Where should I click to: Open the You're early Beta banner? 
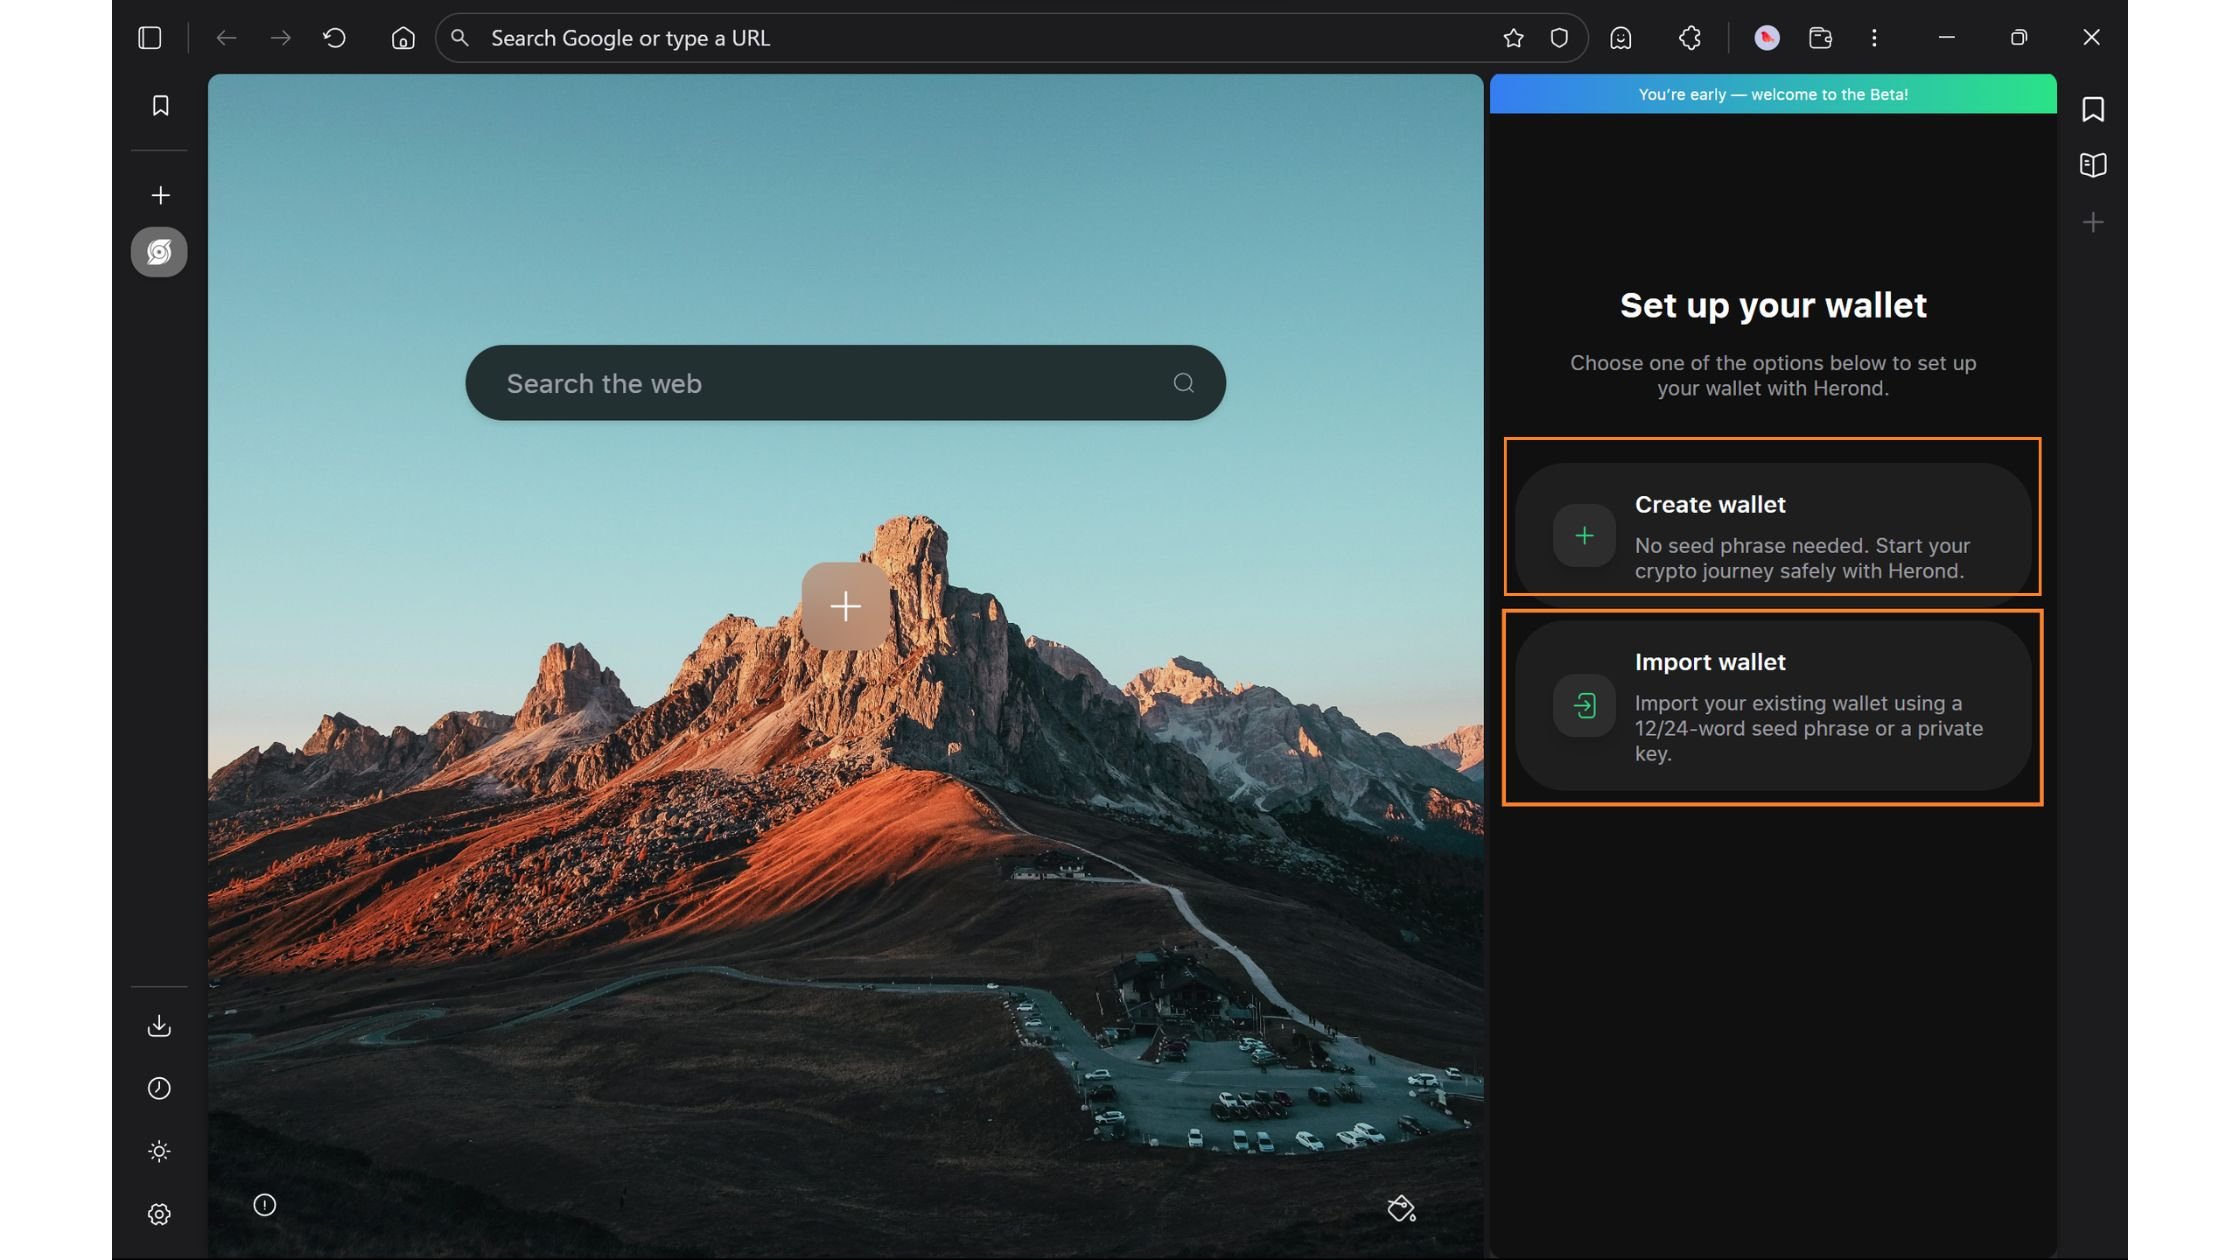pos(1772,94)
